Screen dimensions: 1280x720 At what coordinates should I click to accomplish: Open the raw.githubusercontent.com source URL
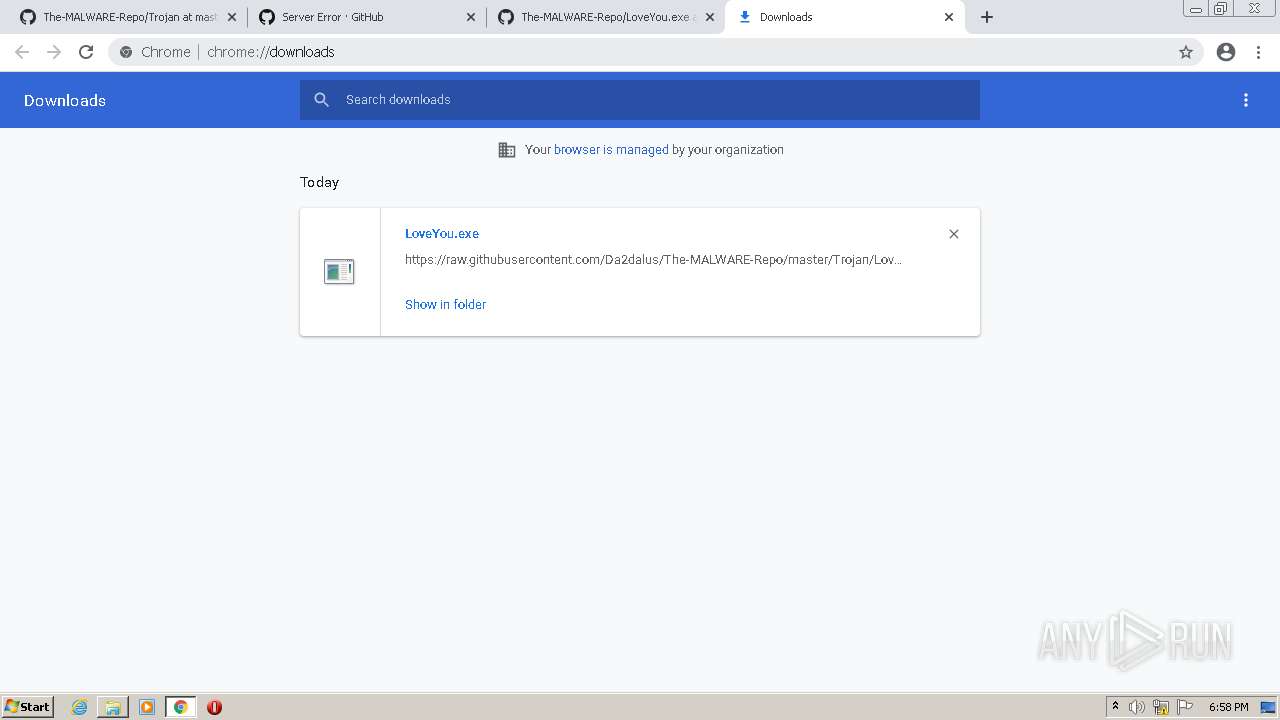pyautogui.click(x=653, y=260)
